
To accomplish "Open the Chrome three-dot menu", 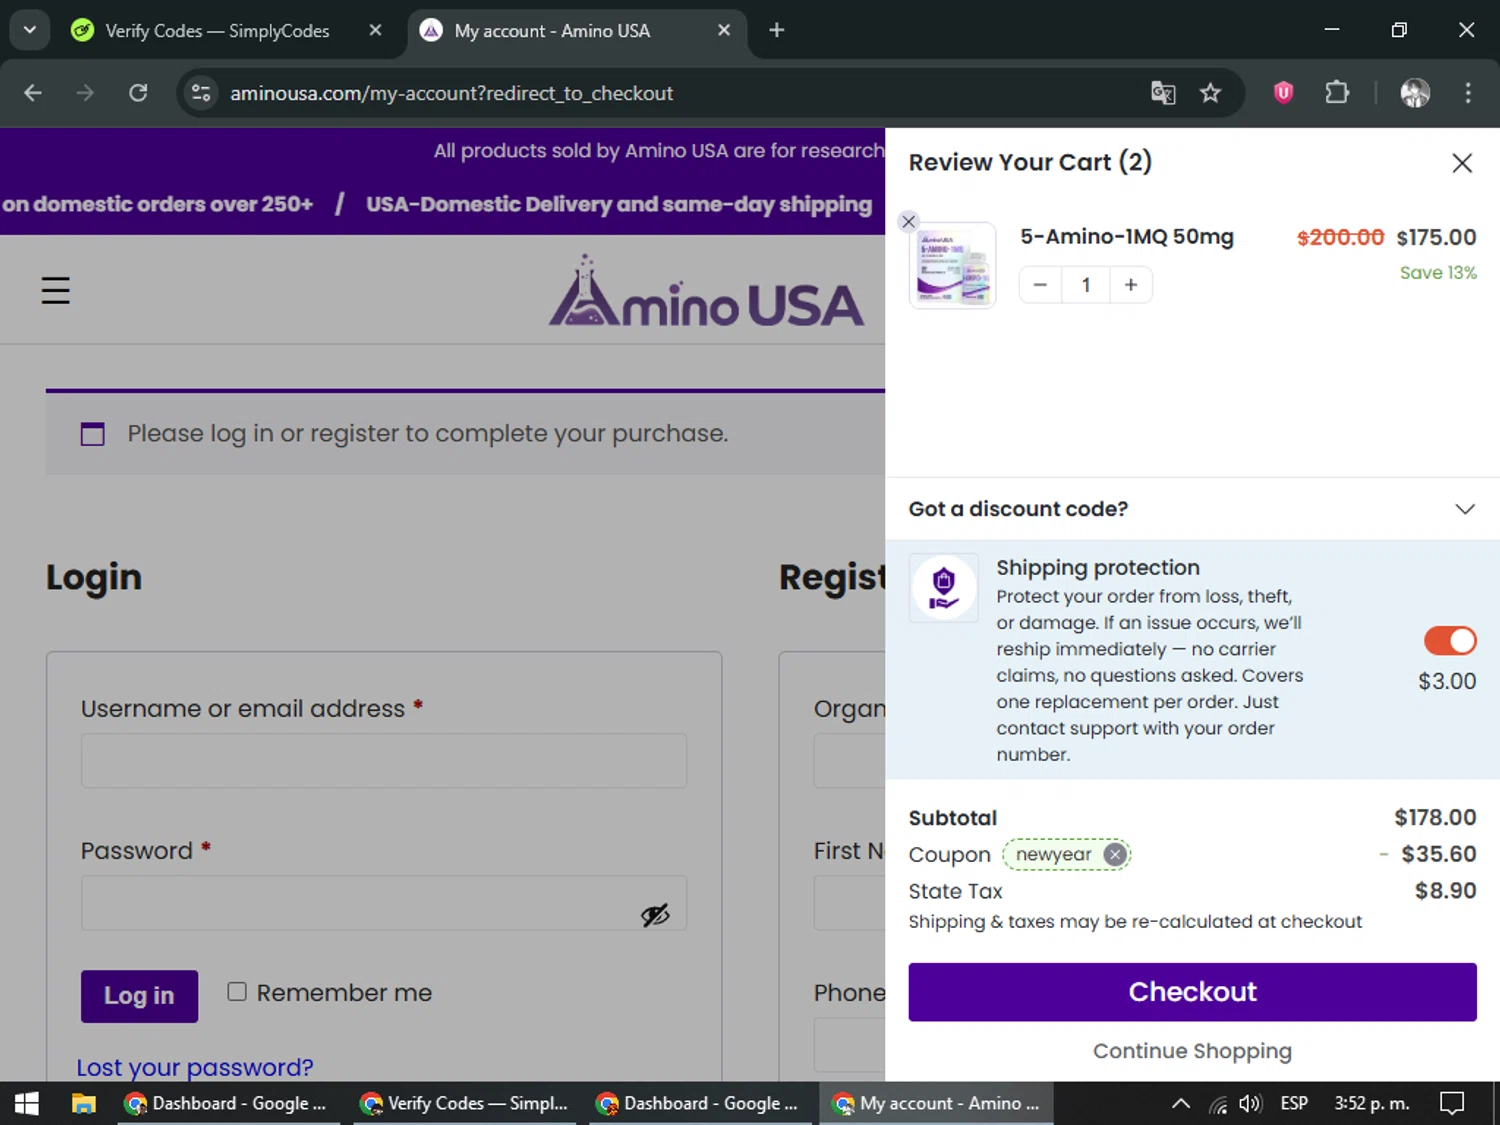I will coord(1468,93).
